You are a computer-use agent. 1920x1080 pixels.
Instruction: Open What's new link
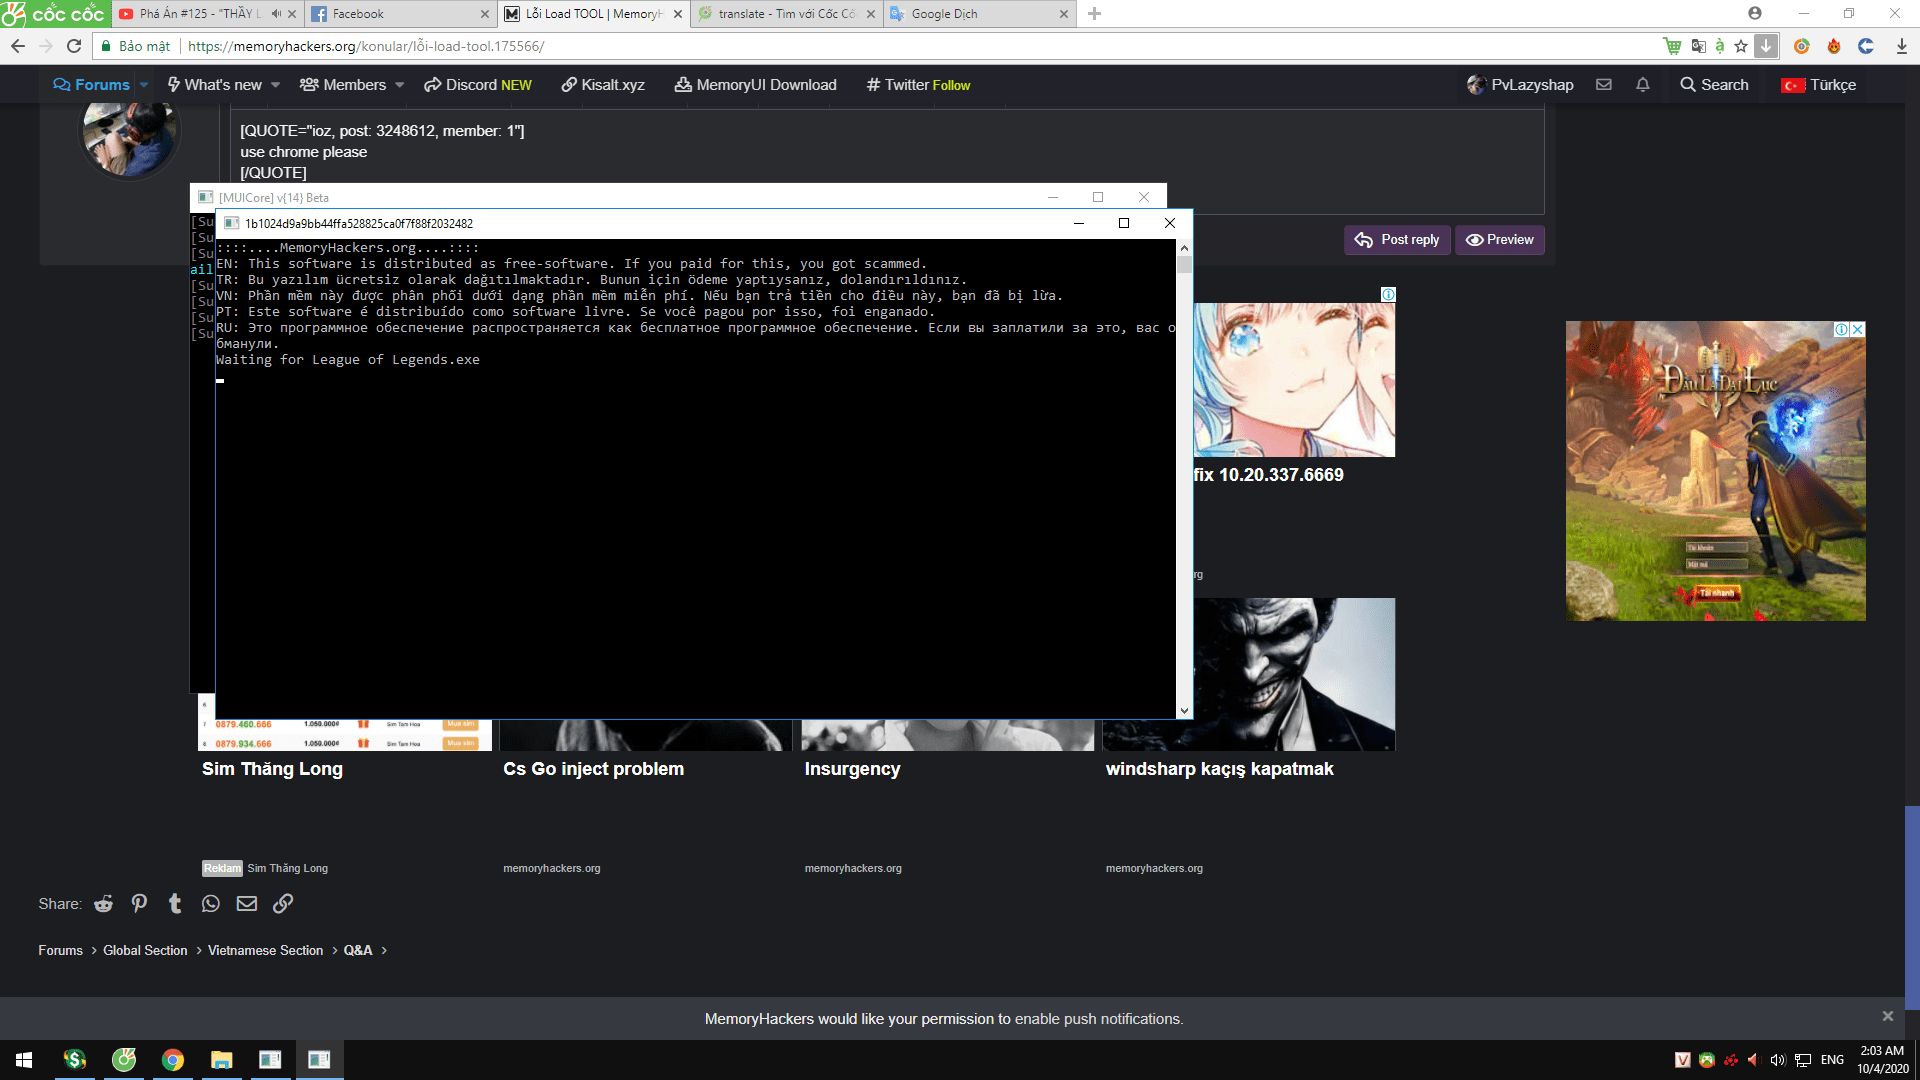point(214,85)
